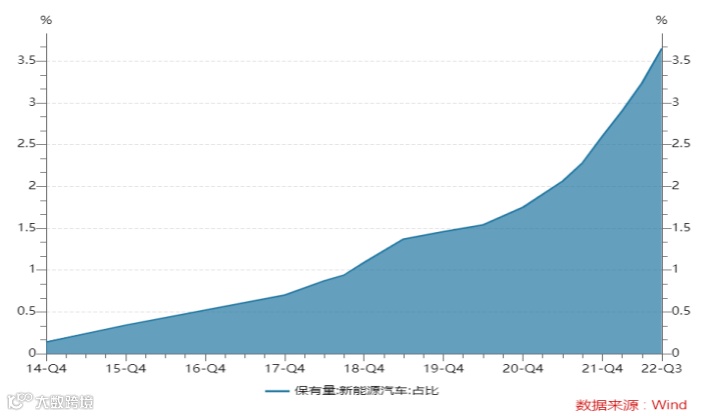Click the right axis % unit label
709x416 pixels.
click(662, 20)
